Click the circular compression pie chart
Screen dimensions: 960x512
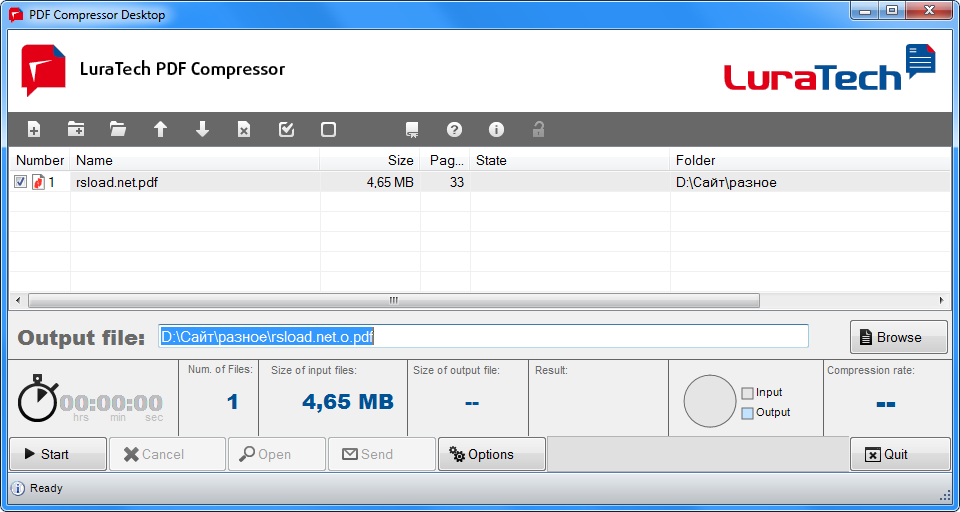pyautogui.click(x=709, y=401)
